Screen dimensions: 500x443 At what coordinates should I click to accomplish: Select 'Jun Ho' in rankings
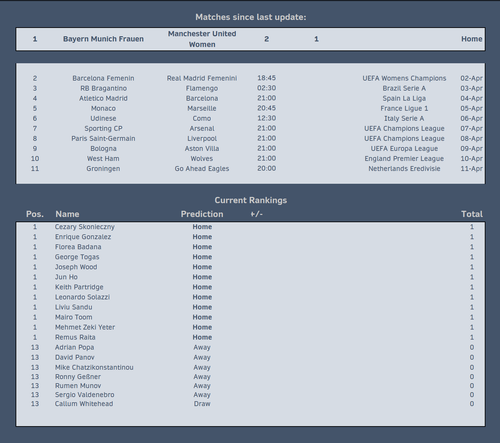(66, 277)
